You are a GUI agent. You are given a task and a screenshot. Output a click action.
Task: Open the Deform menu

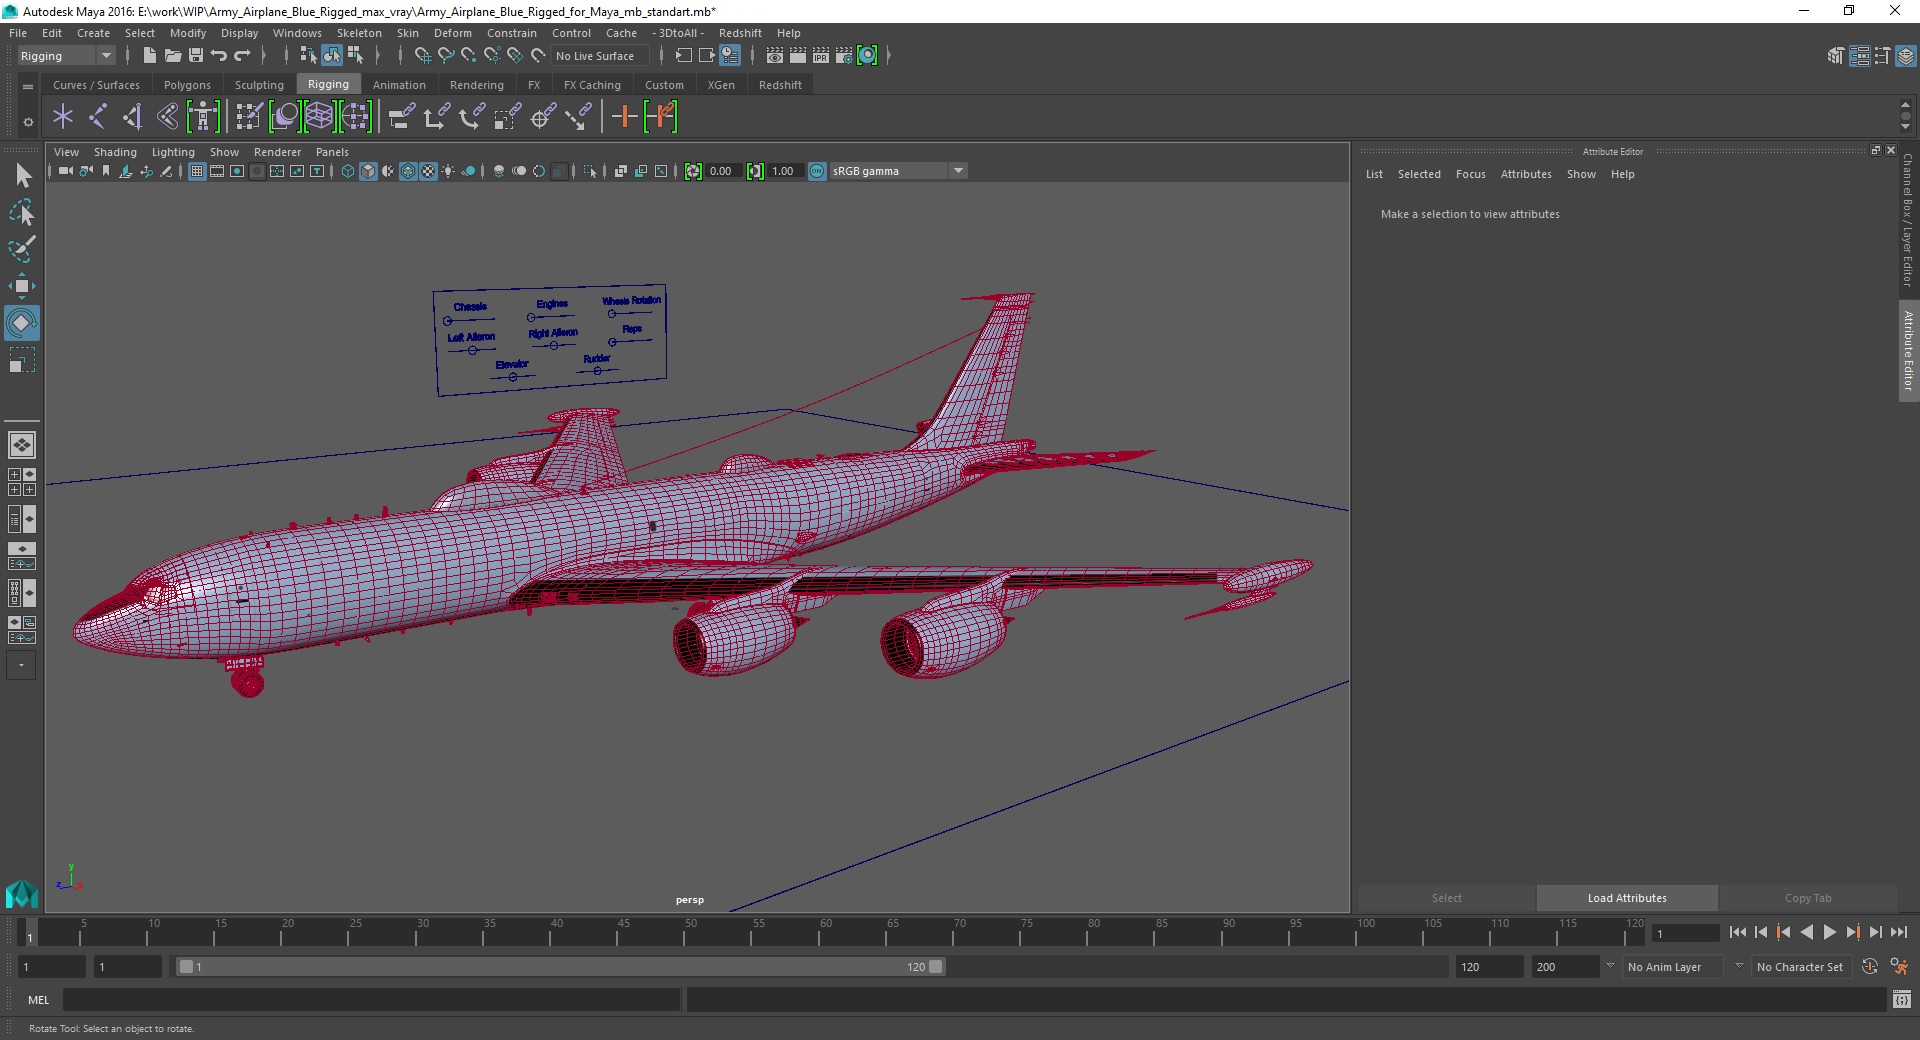click(452, 33)
